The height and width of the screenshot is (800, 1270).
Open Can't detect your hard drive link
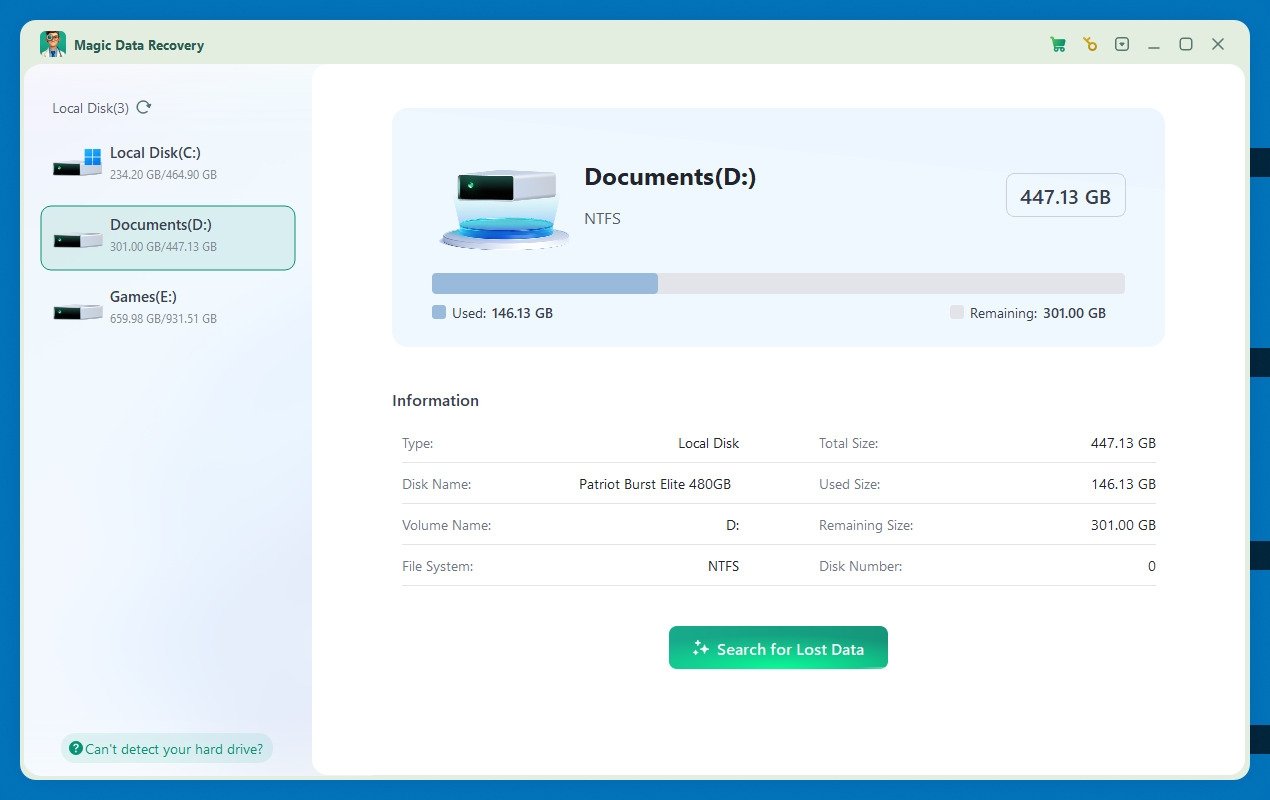click(x=166, y=748)
